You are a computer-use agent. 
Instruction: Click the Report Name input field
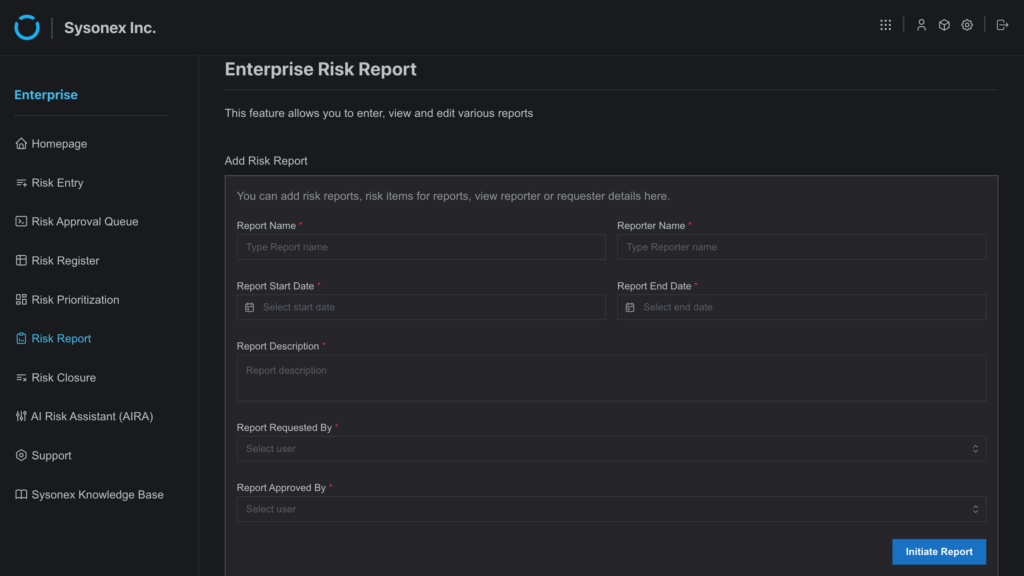coord(421,247)
